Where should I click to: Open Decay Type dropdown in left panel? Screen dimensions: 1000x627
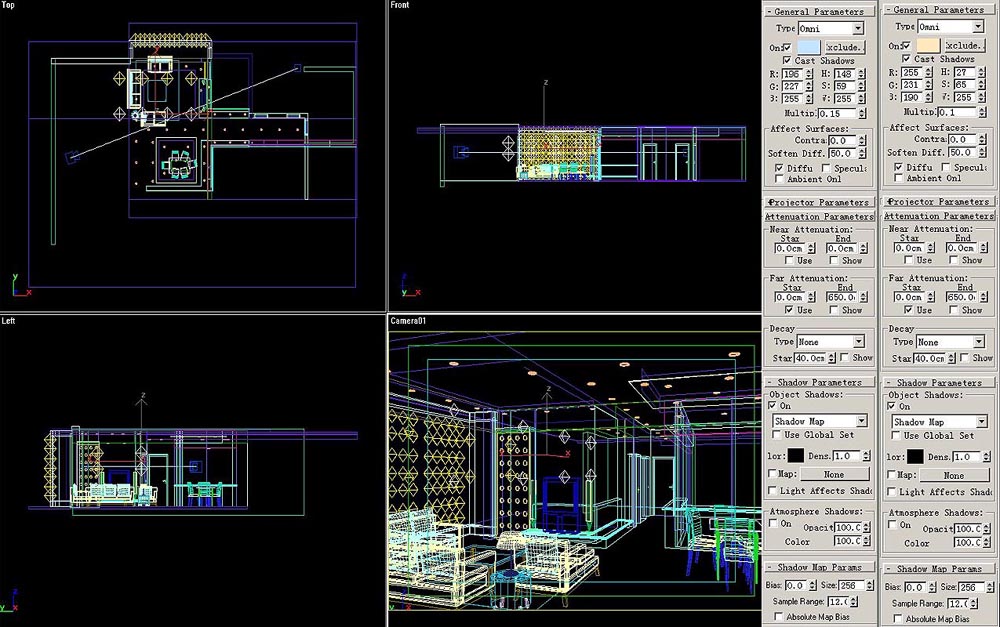click(x=830, y=342)
